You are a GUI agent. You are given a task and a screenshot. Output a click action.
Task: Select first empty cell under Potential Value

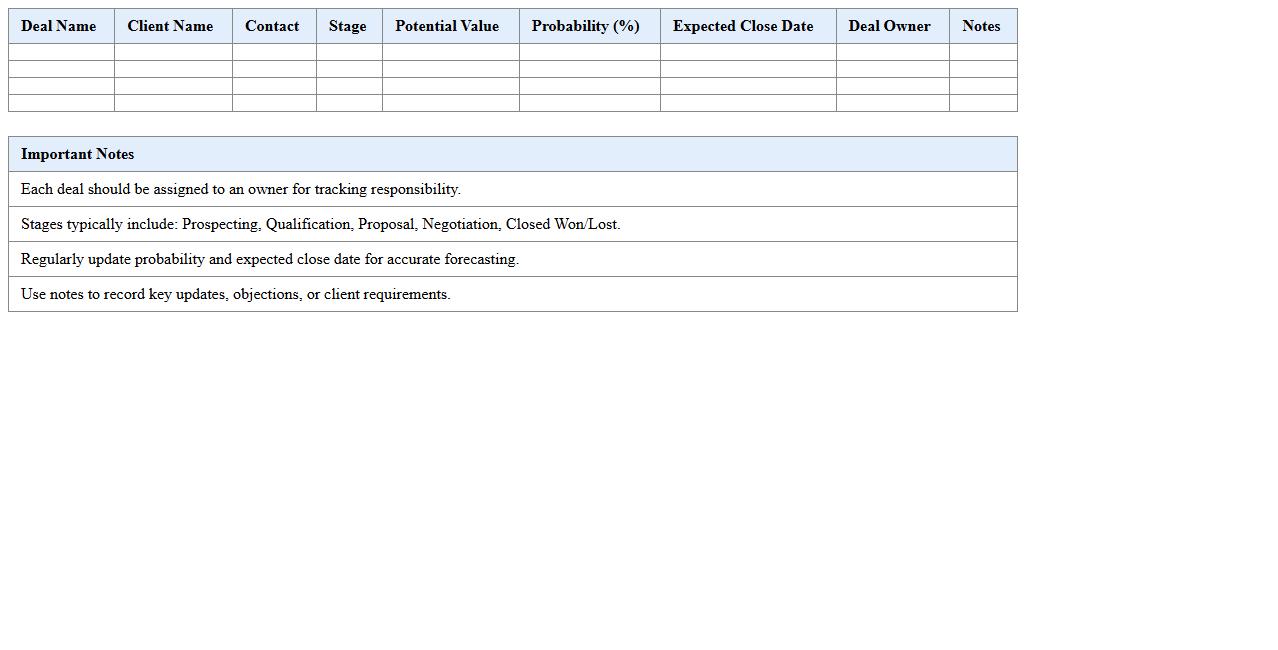450,52
